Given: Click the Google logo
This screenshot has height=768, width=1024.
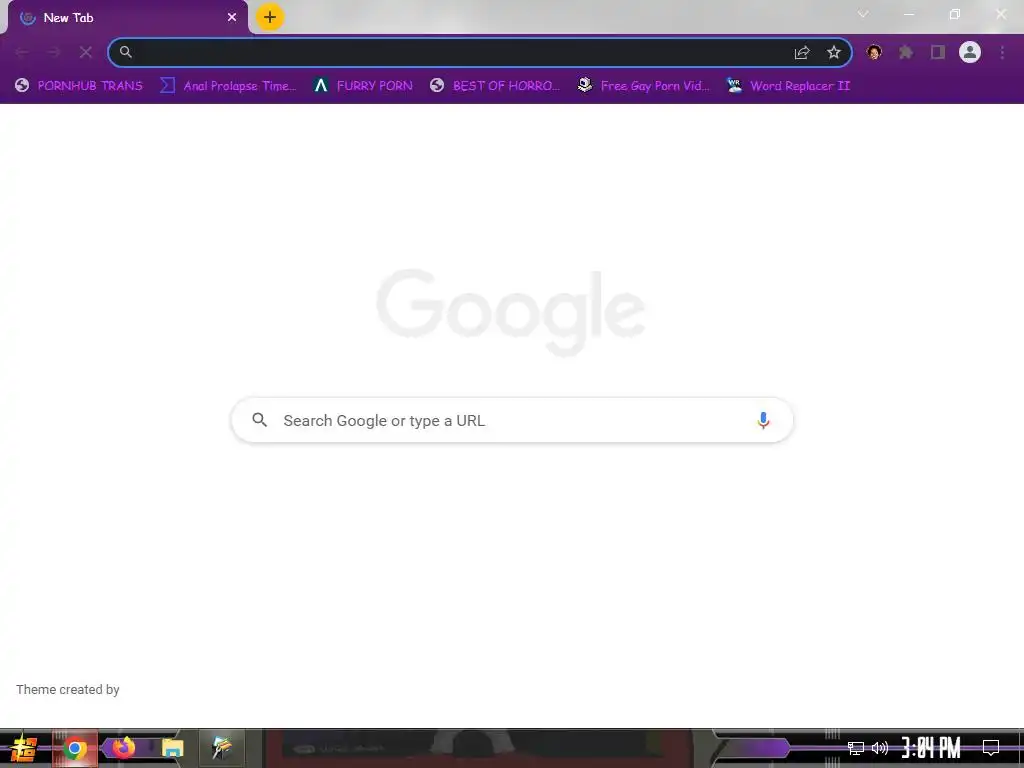Looking at the screenshot, I should pos(511,312).
